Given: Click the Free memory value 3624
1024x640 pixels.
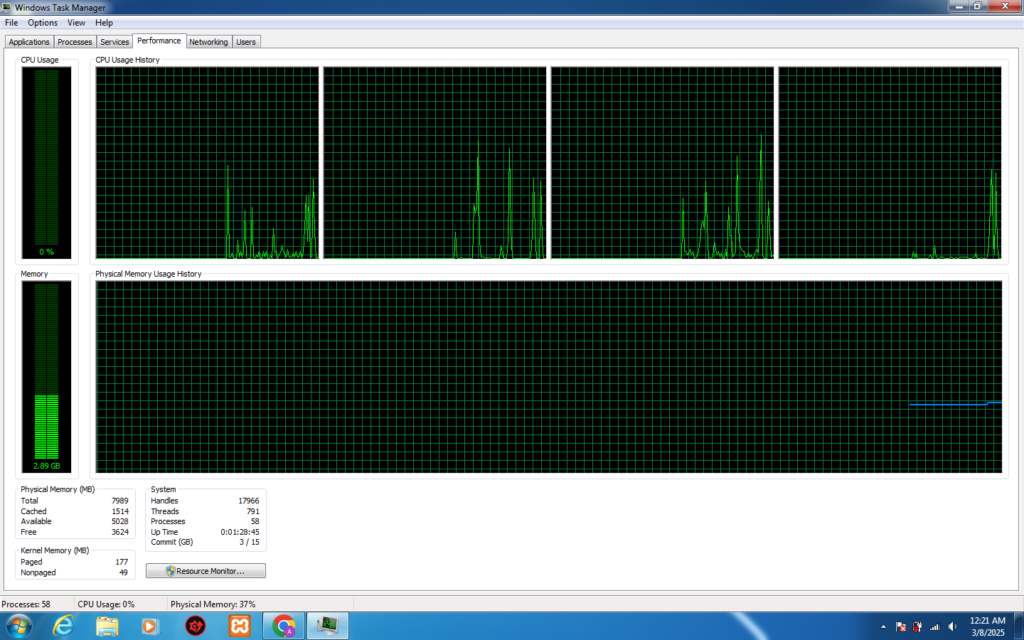Looking at the screenshot, I should (120, 532).
